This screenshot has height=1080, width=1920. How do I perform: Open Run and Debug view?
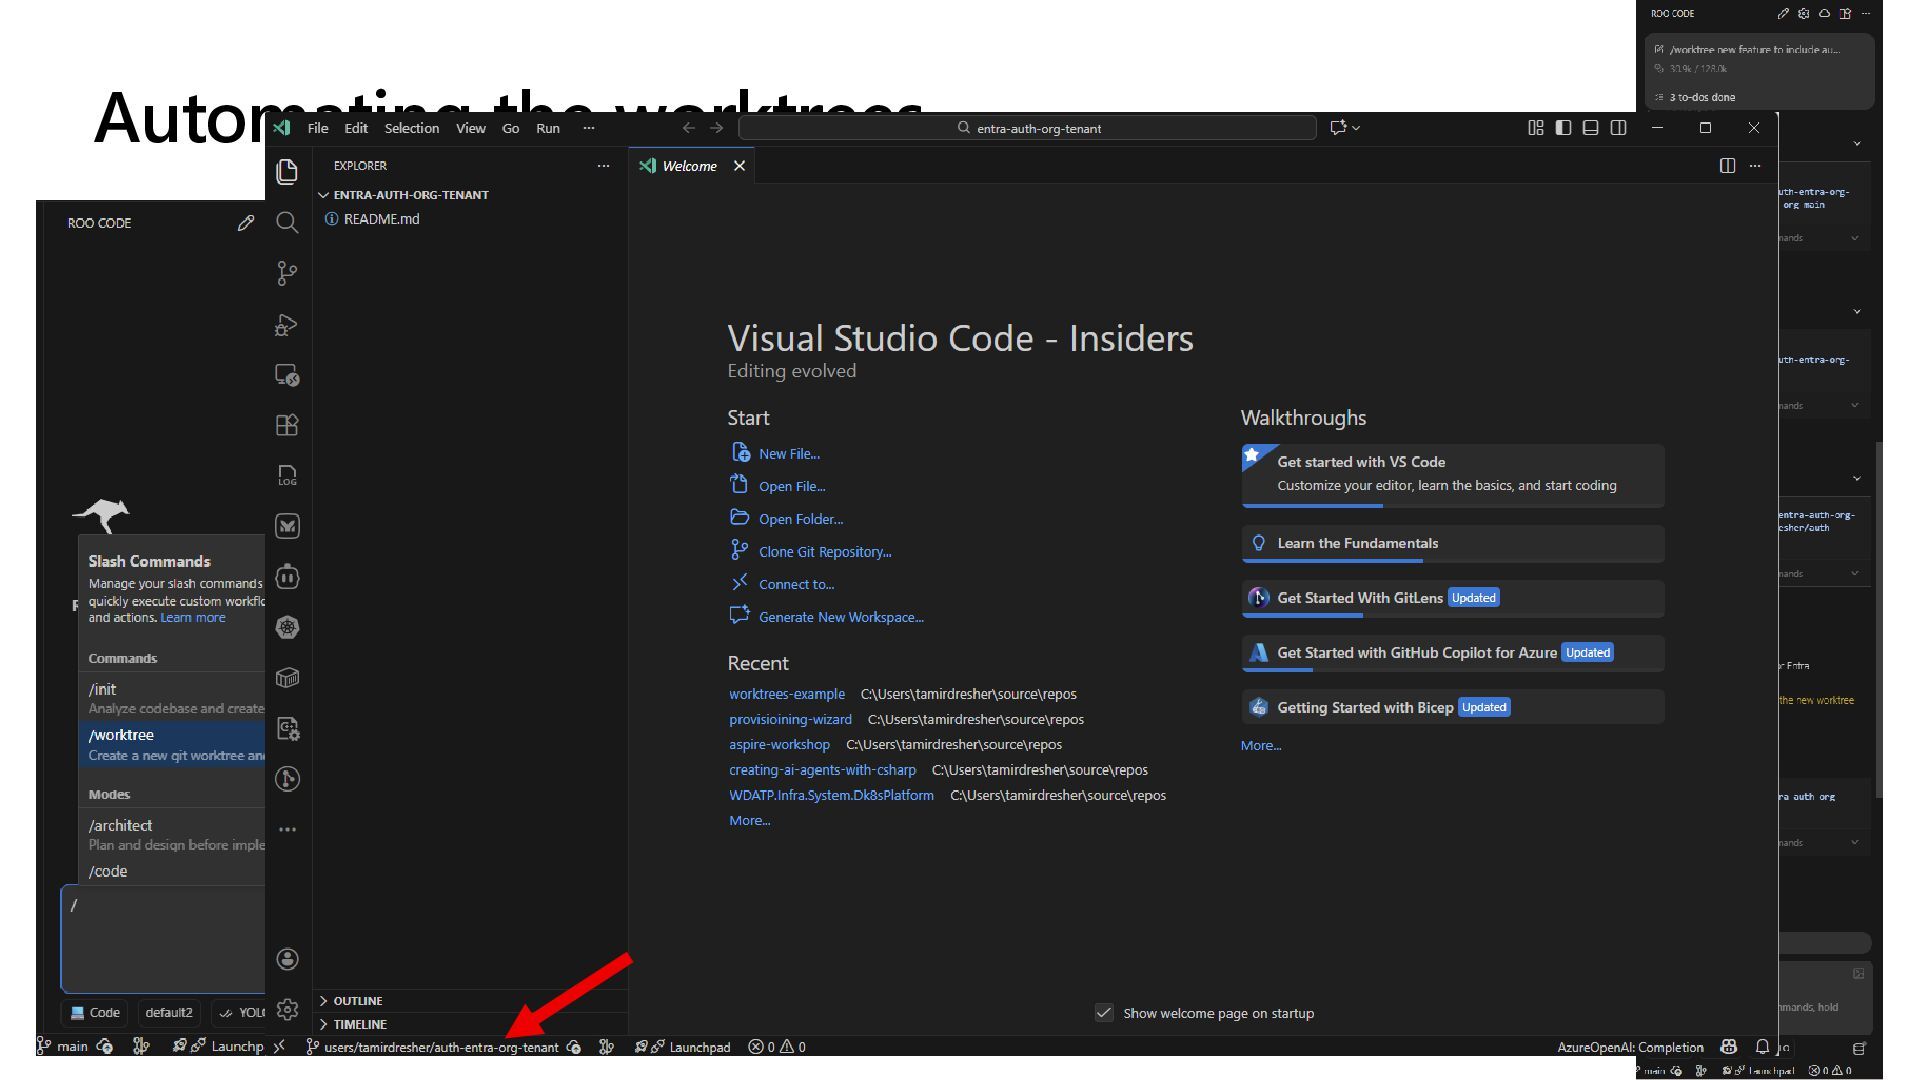(287, 325)
